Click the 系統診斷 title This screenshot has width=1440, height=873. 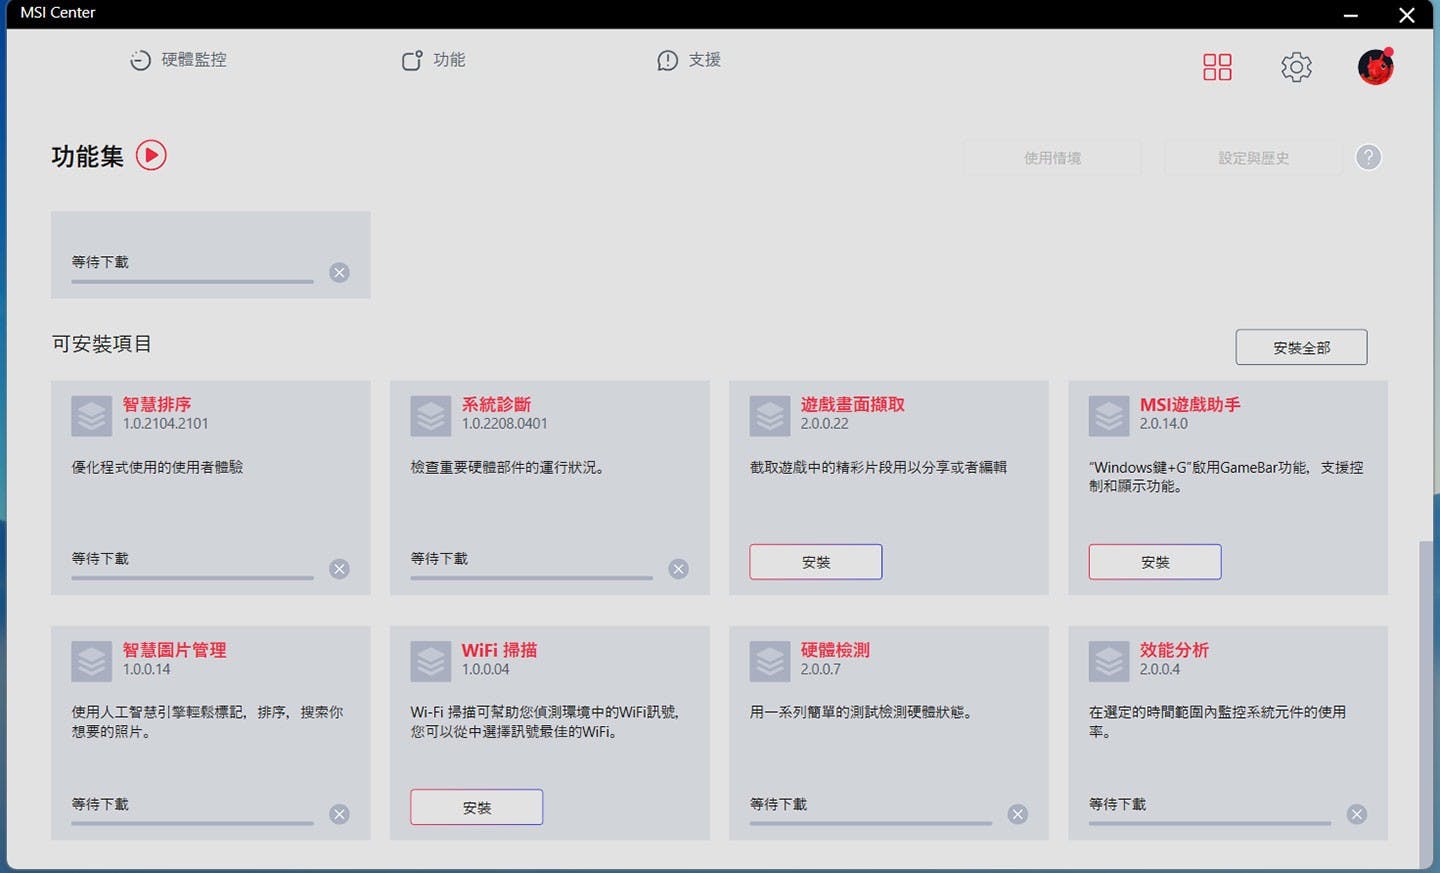[x=496, y=404]
